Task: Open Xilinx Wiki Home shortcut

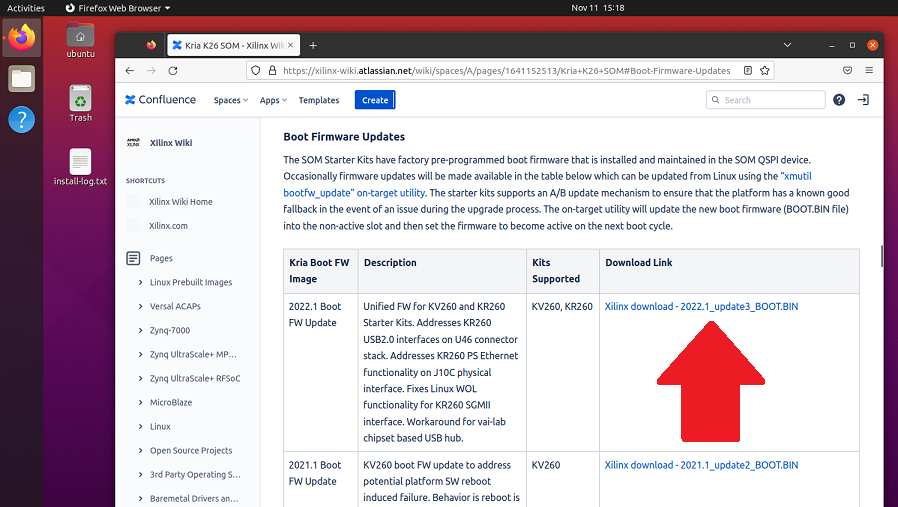Action: [180, 202]
